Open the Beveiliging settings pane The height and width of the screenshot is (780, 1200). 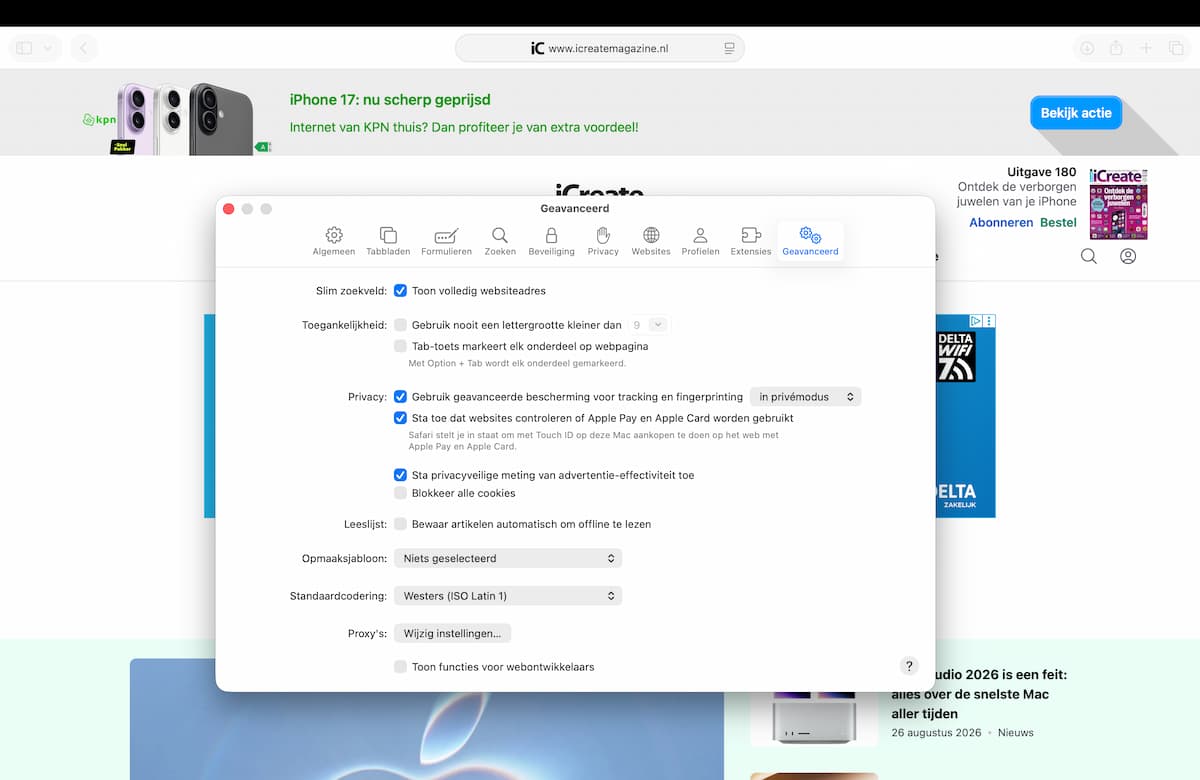[x=551, y=241]
